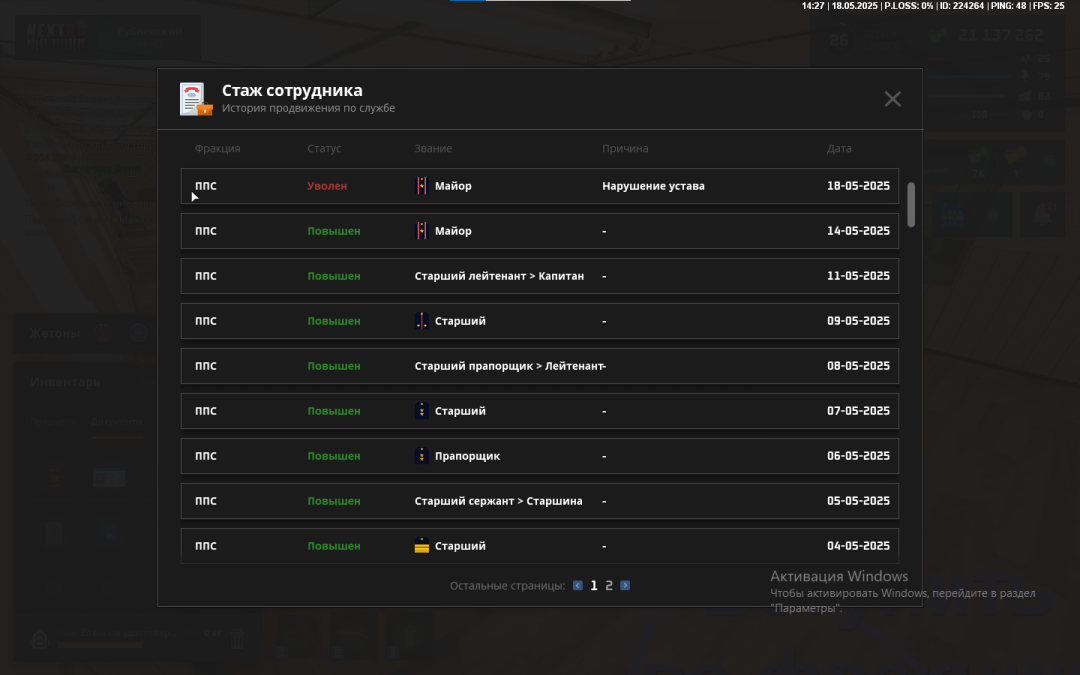Screen dimensions: 1080x675
Task: Click yellow rank insignia in 04-05-2025 row
Action: click(x=422, y=546)
